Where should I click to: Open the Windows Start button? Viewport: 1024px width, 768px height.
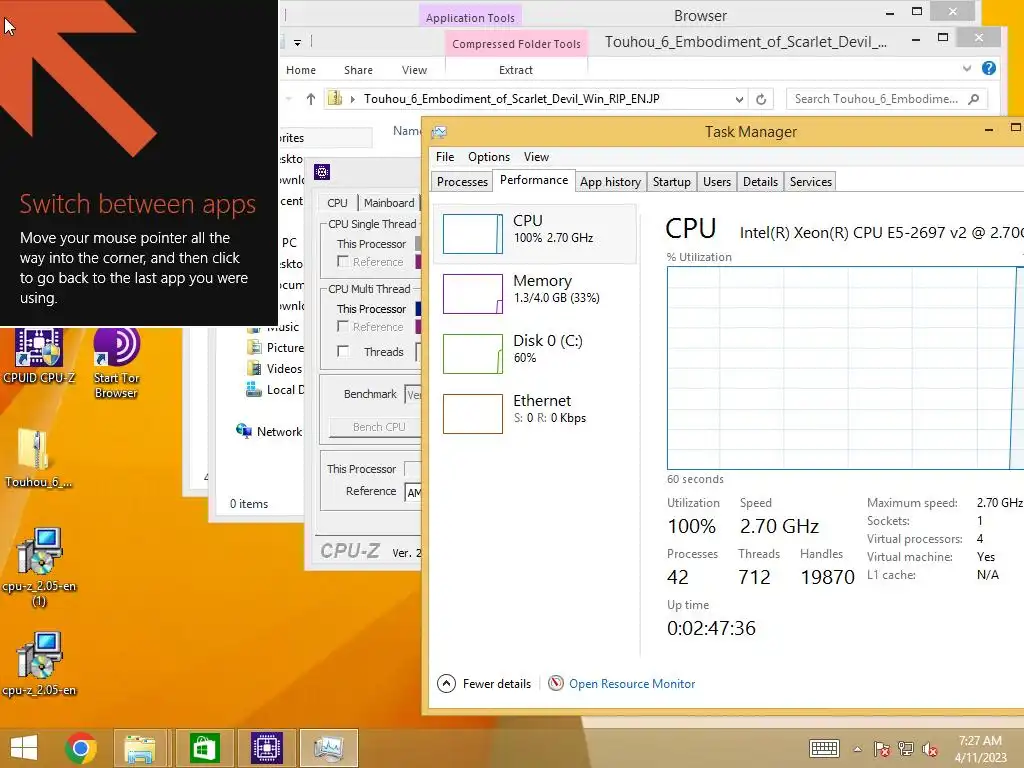(x=24, y=748)
